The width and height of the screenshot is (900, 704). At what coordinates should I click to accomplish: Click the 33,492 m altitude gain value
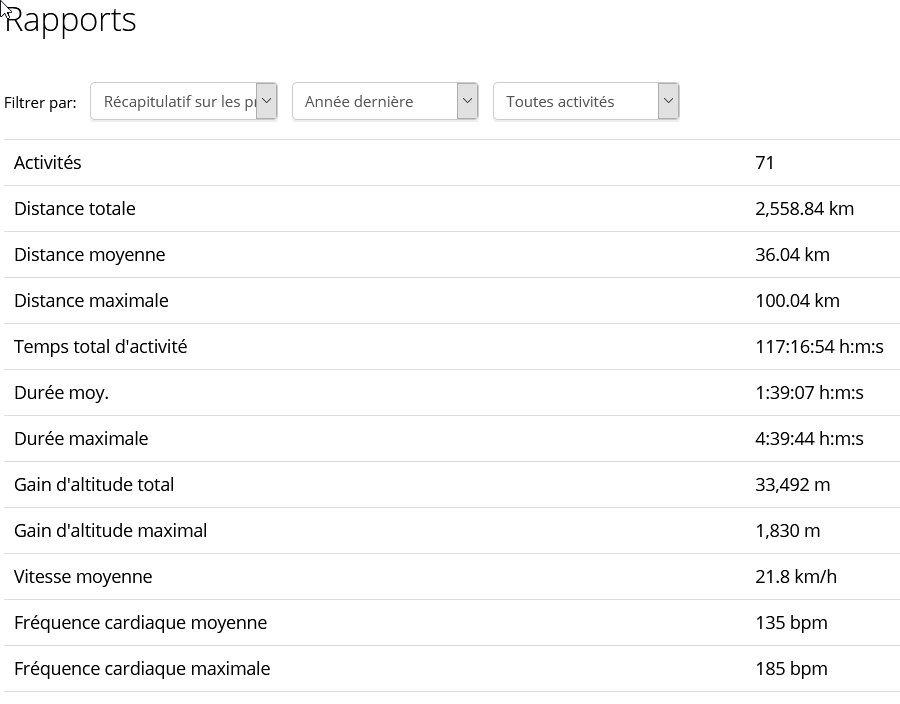click(x=792, y=484)
